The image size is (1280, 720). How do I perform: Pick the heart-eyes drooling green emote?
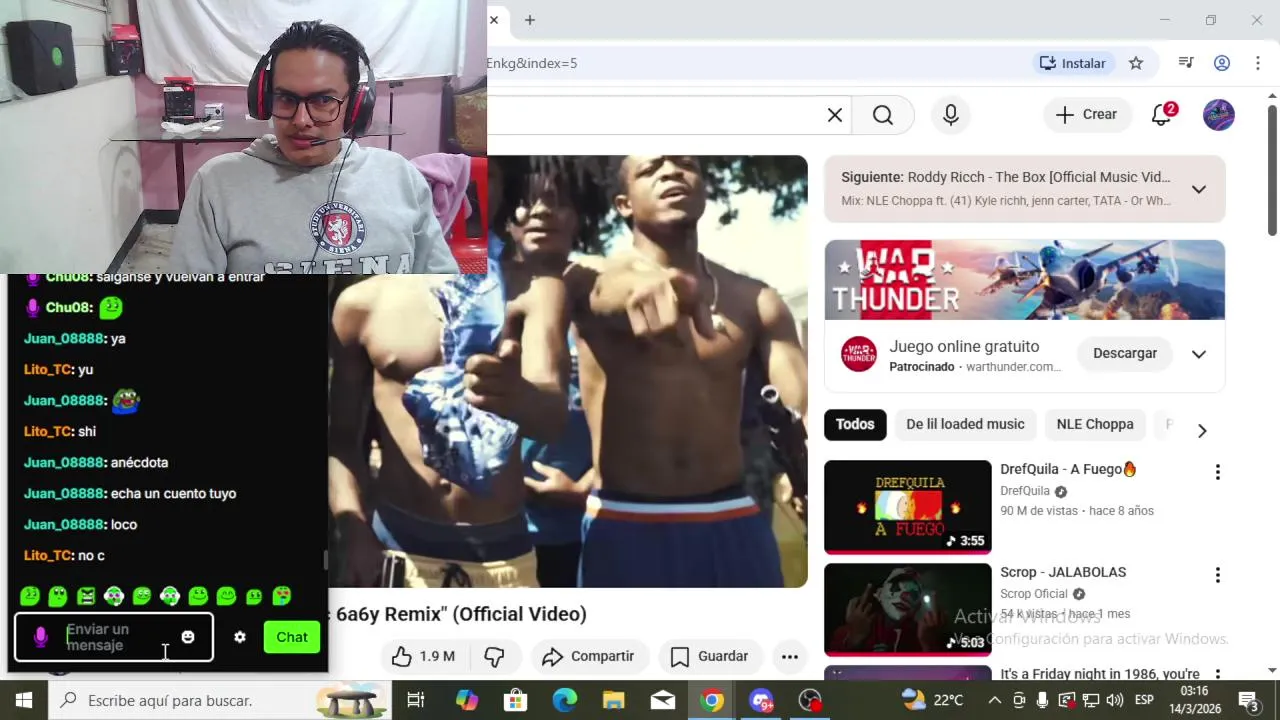tap(282, 596)
